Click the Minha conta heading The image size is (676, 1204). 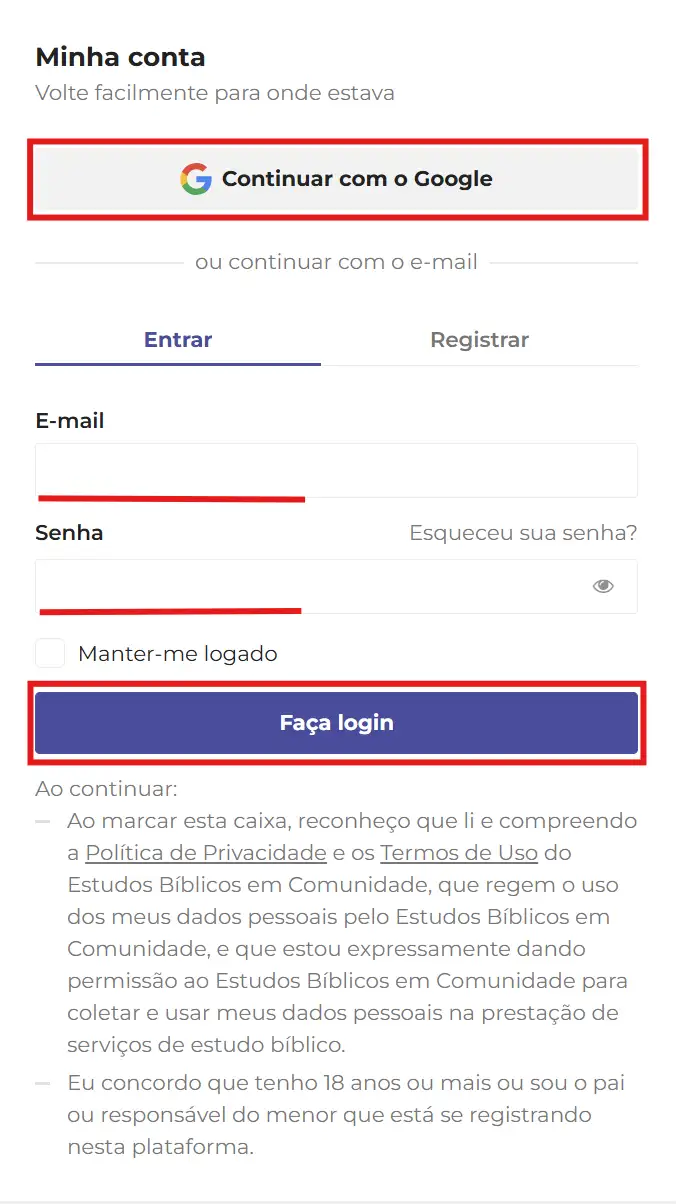[x=120, y=57]
